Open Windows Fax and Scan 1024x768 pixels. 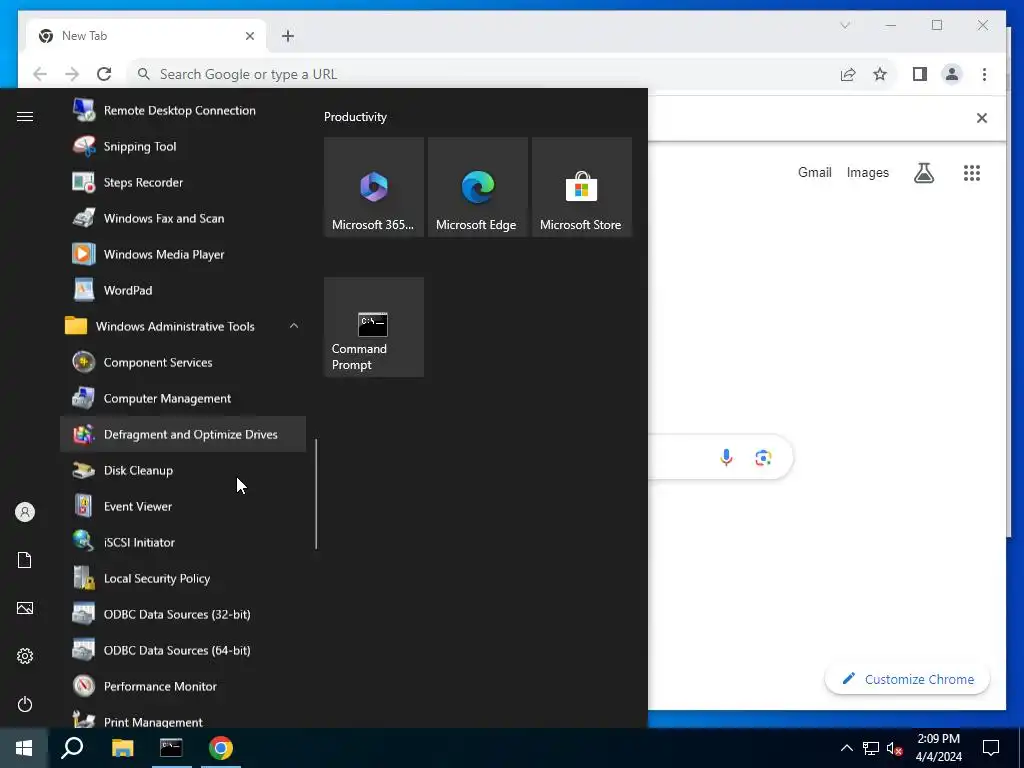pyautogui.click(x=183, y=218)
